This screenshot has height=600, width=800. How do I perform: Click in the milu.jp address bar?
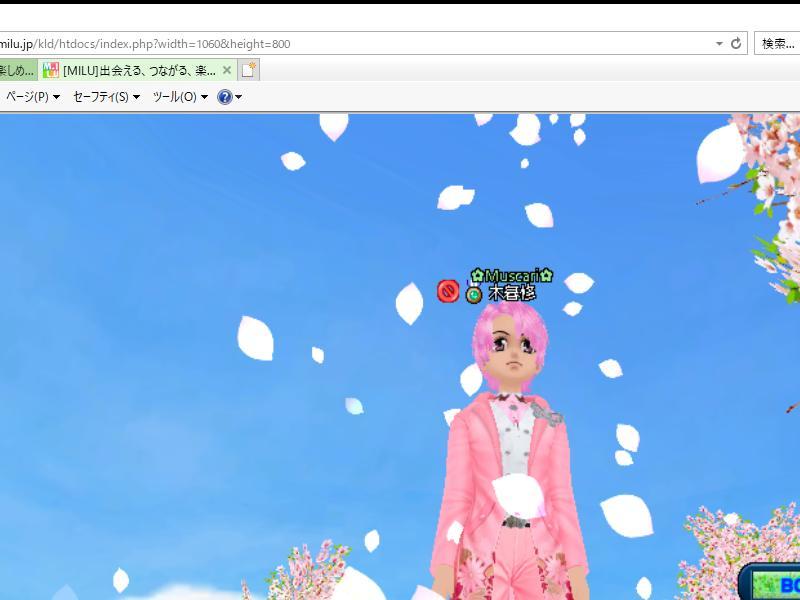(350, 44)
